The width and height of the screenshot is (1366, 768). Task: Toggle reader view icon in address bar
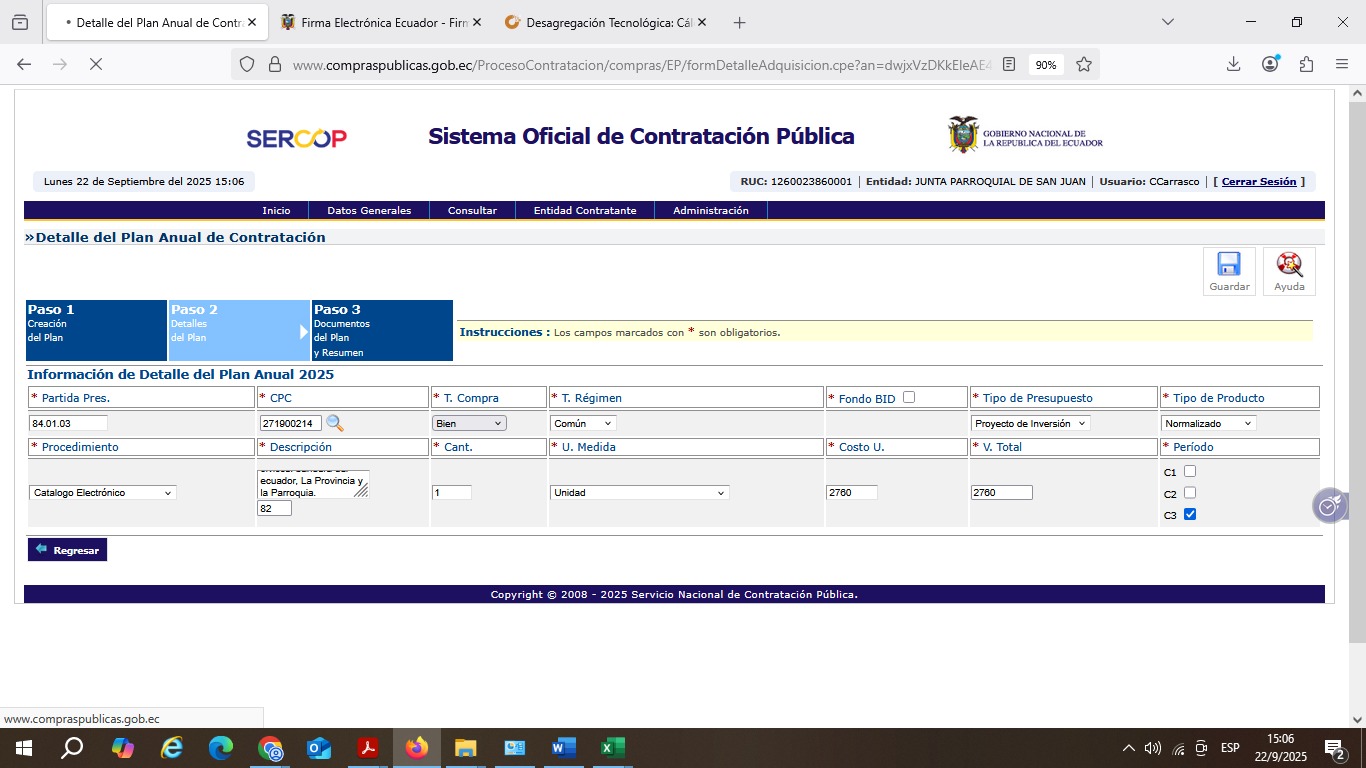(x=1009, y=64)
